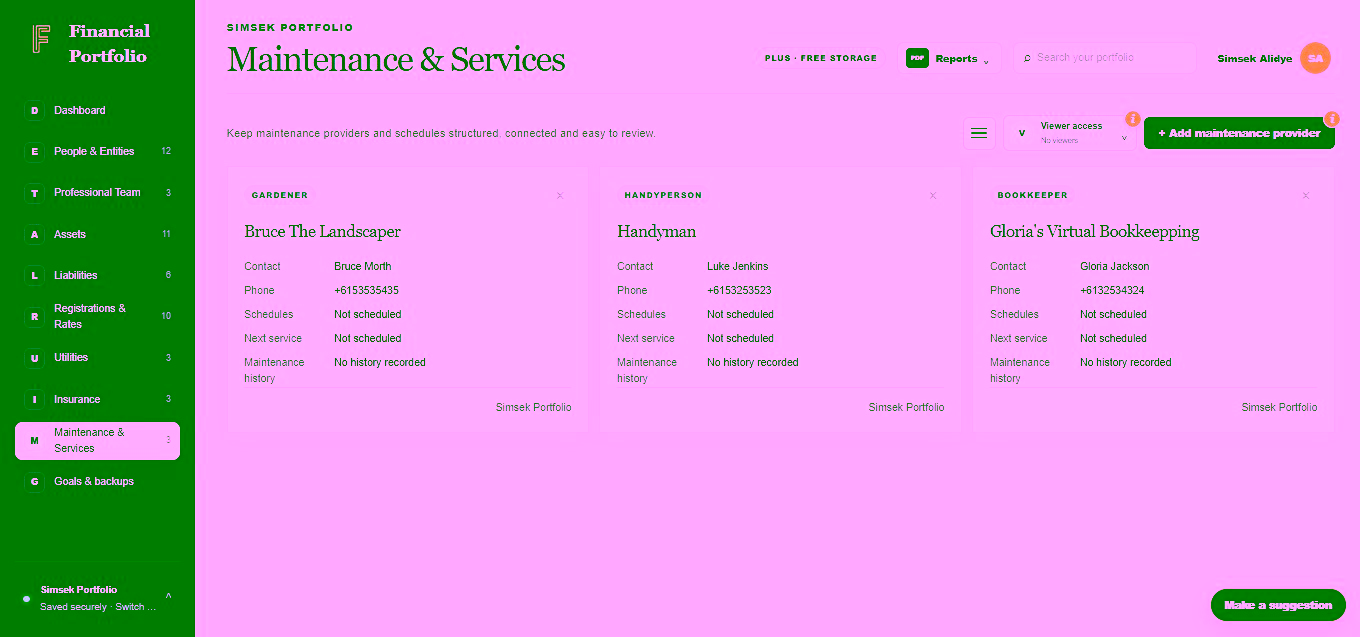The height and width of the screenshot is (637, 1360).
Task: Click the Professional Team T icon
Action: 35,193
